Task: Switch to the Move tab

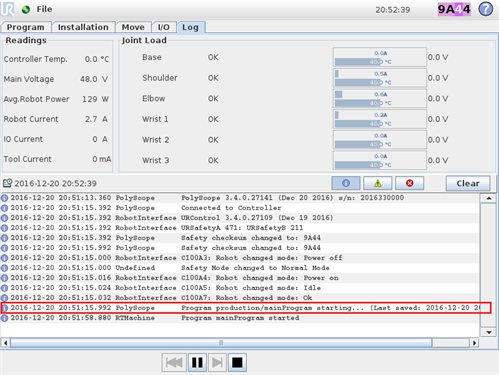Action: 133,27
